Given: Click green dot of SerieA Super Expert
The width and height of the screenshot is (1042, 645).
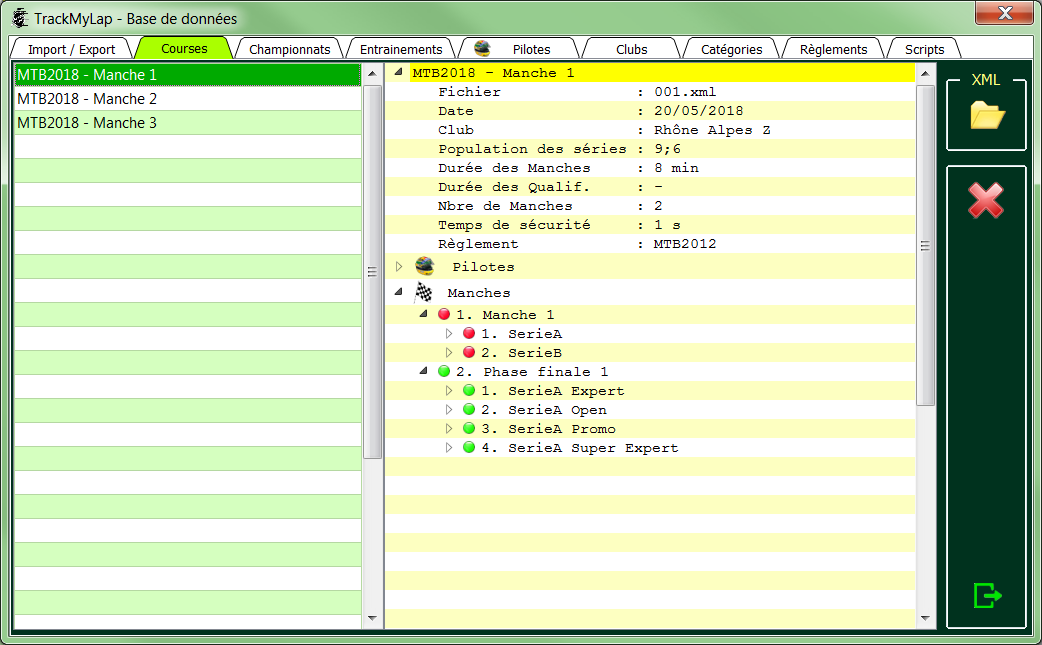Looking at the screenshot, I should [469, 448].
